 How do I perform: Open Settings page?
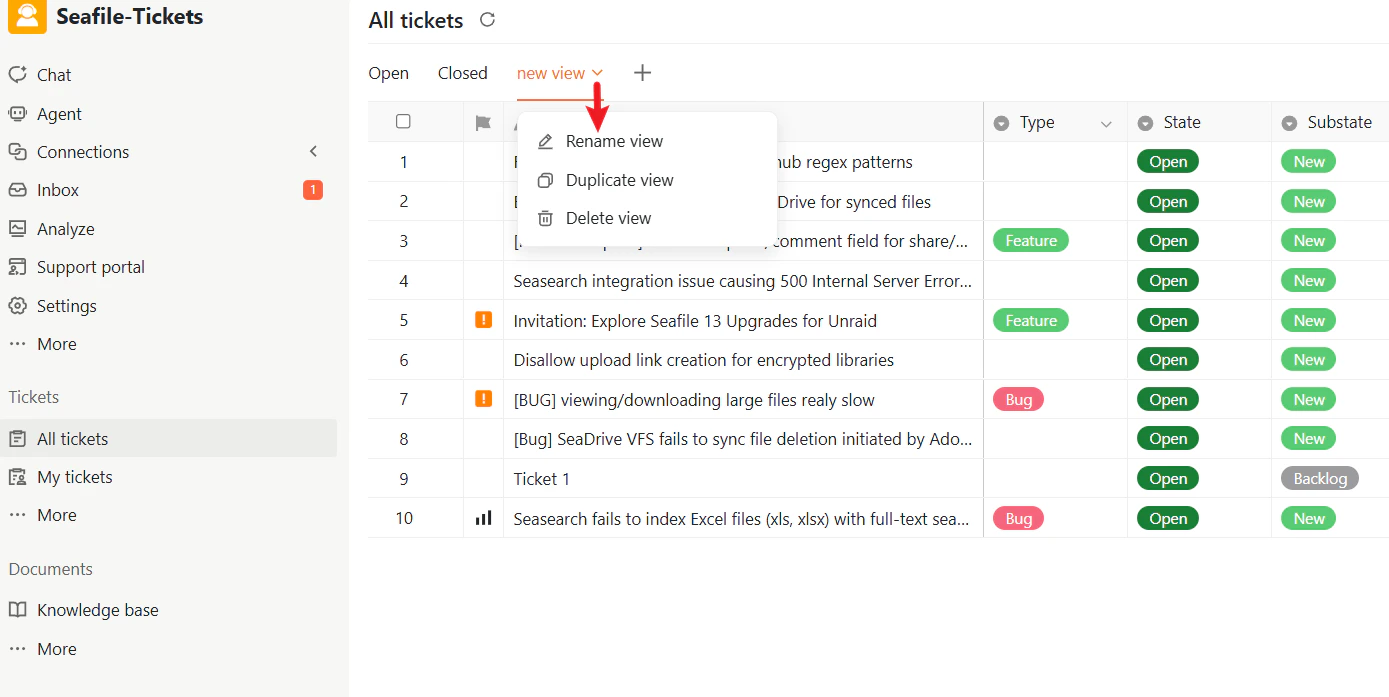(x=66, y=306)
